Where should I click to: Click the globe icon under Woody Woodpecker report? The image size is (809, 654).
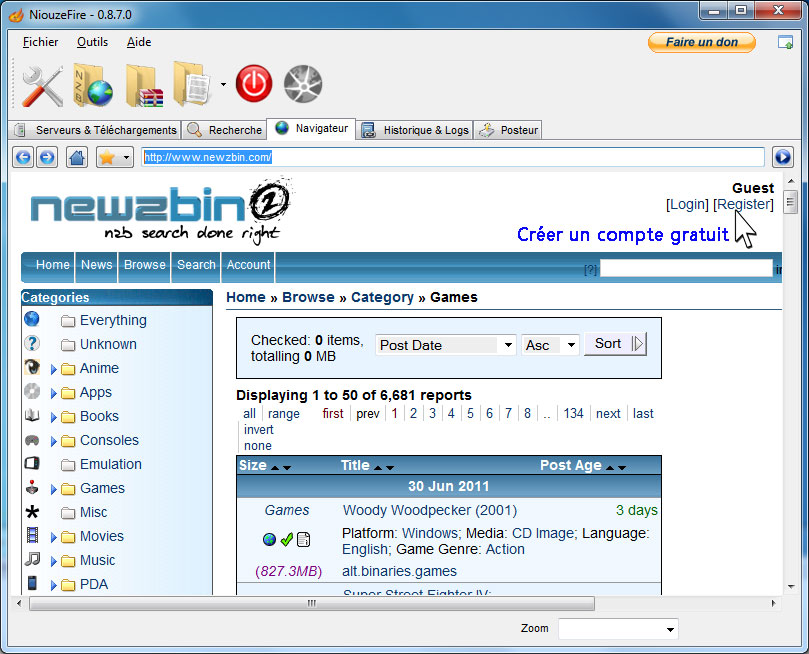(x=269, y=539)
